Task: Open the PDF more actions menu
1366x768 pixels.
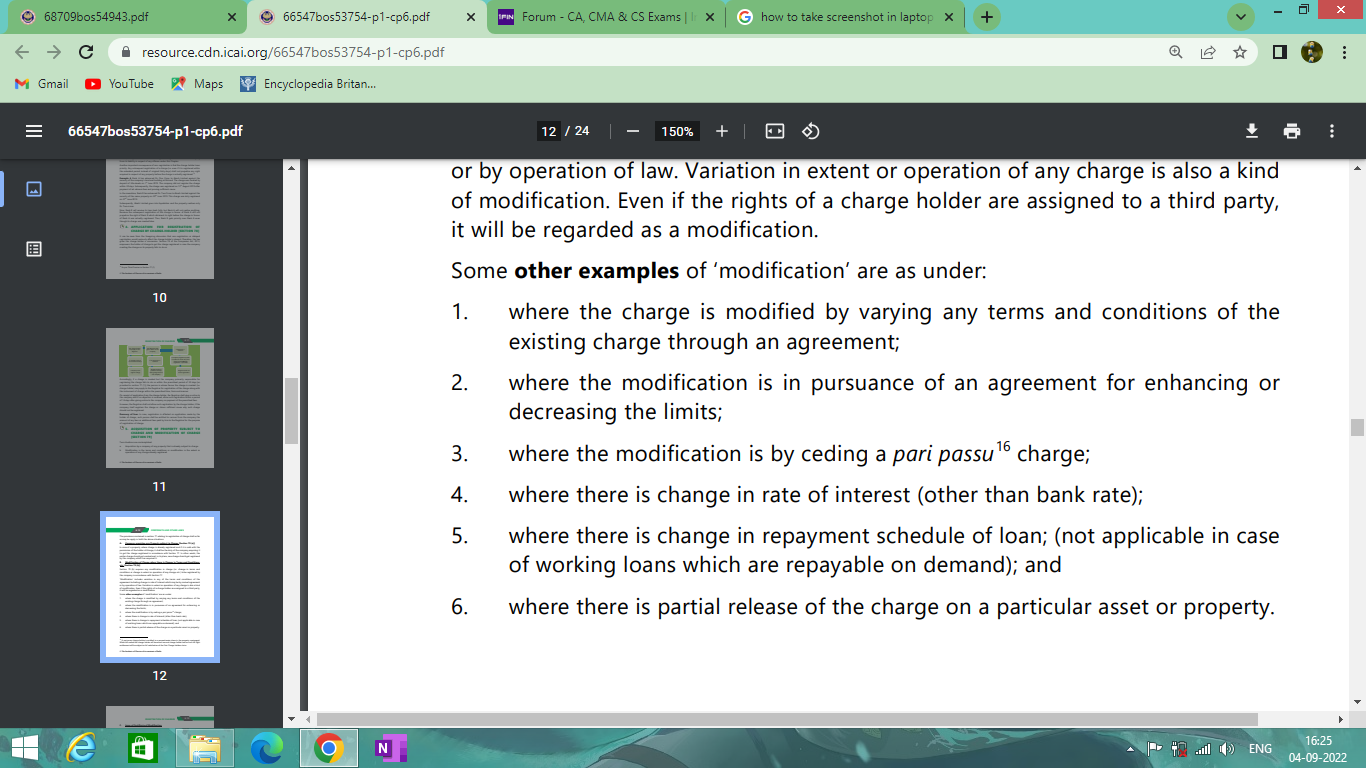Action: pyautogui.click(x=1331, y=131)
